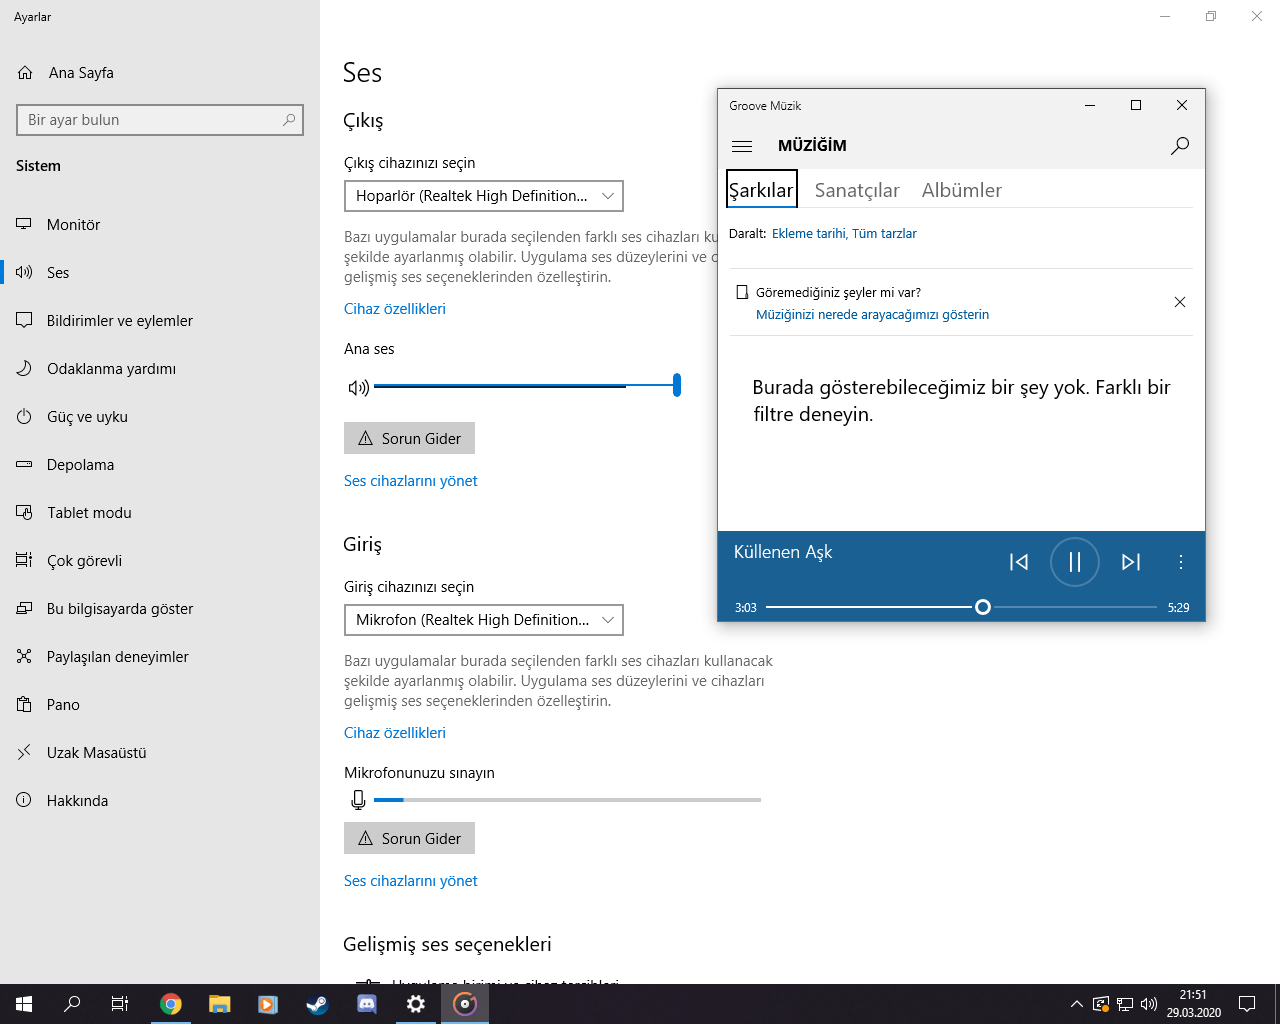Open Uzak Masaüstü settings

[160, 753]
